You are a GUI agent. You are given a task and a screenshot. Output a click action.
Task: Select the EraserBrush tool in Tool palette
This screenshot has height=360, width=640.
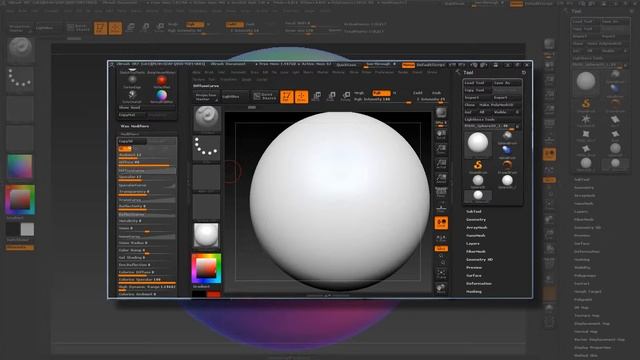tap(507, 166)
